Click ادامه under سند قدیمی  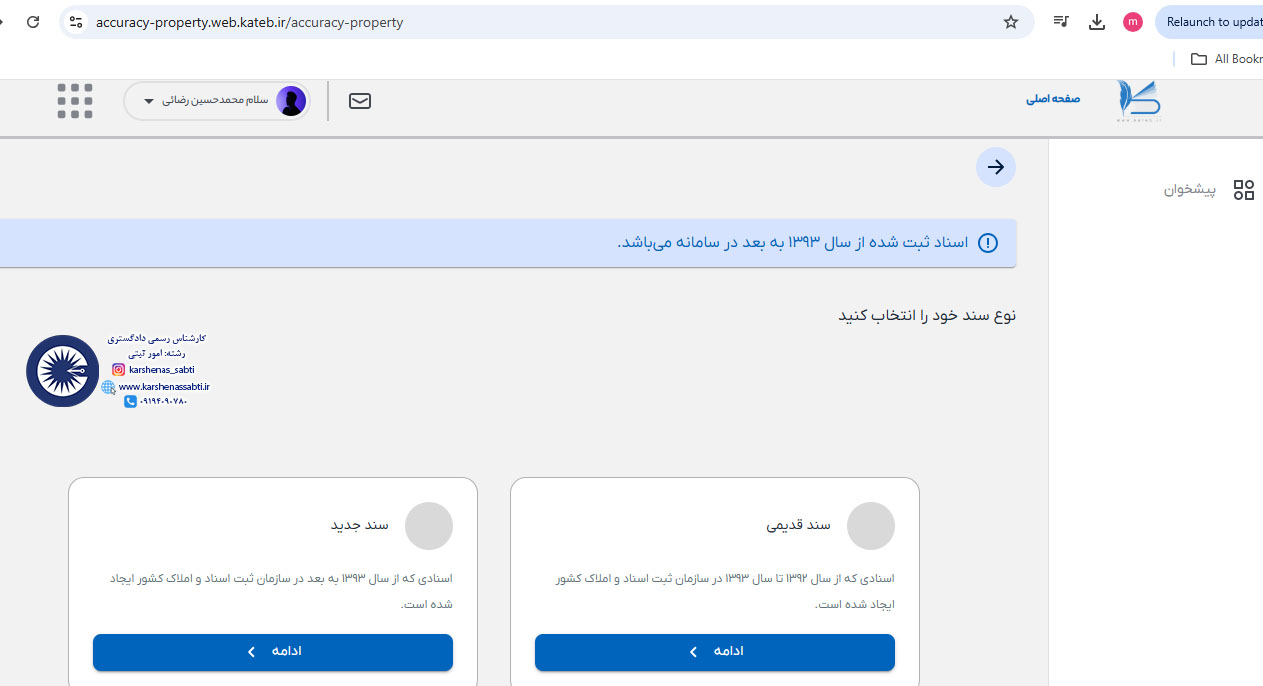715,652
